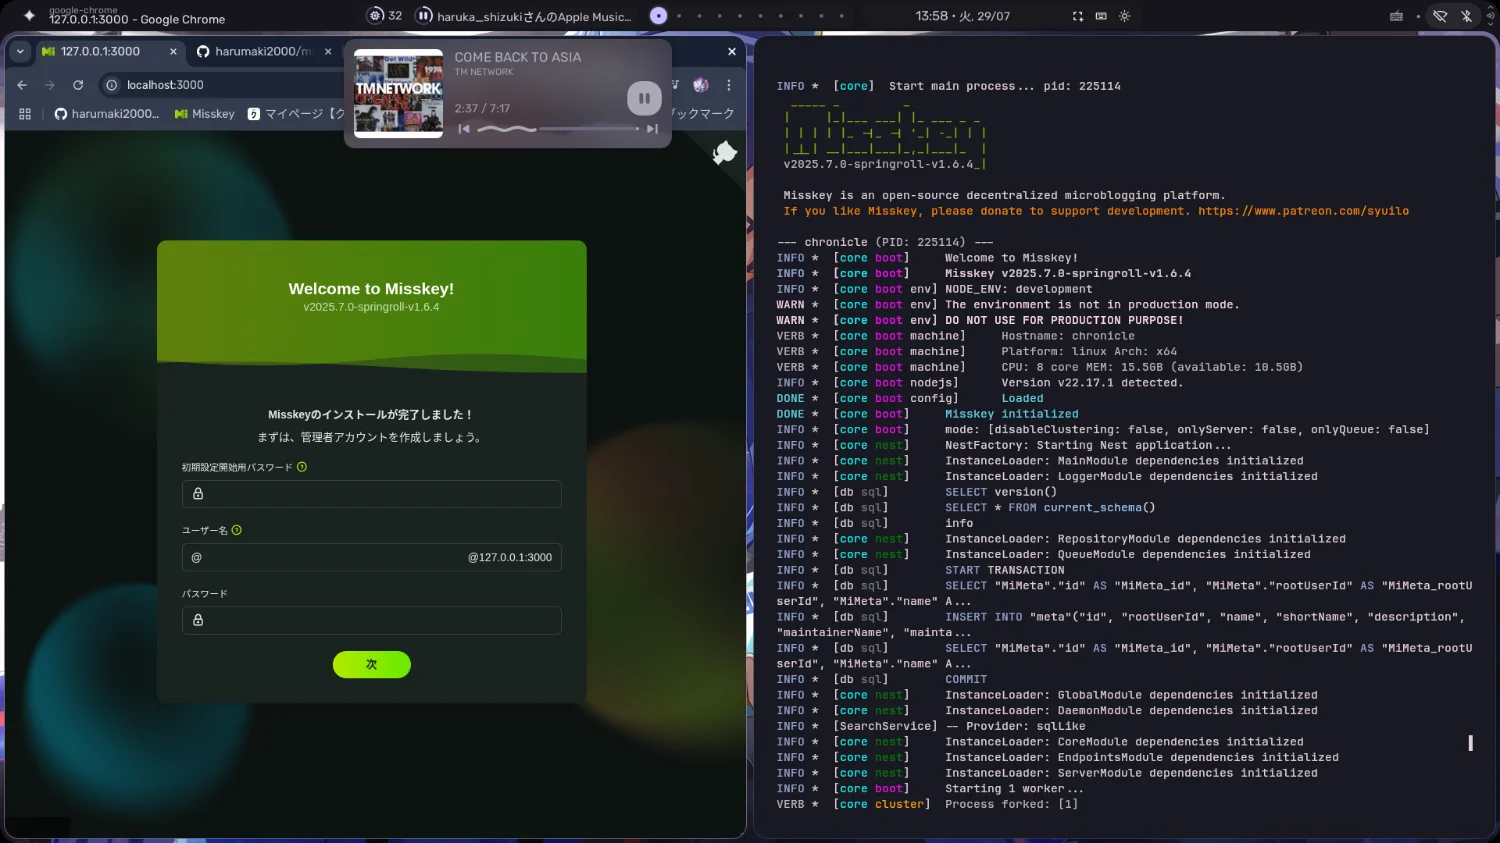Viewport: 1500px width, 843px height.
Task: Go forward in Chrome
Action: coord(50,85)
